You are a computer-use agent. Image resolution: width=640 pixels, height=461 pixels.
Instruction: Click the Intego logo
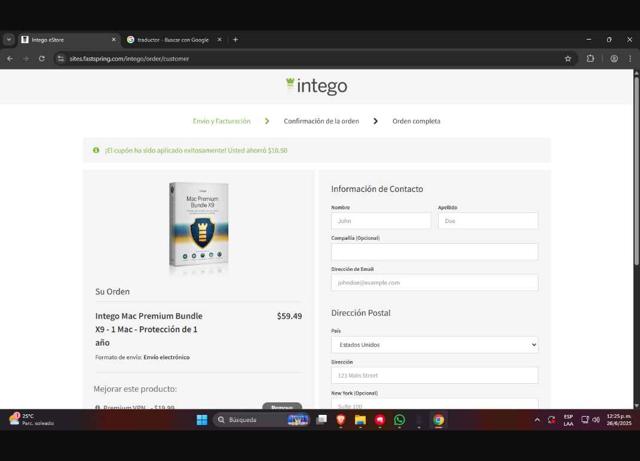[317, 86]
